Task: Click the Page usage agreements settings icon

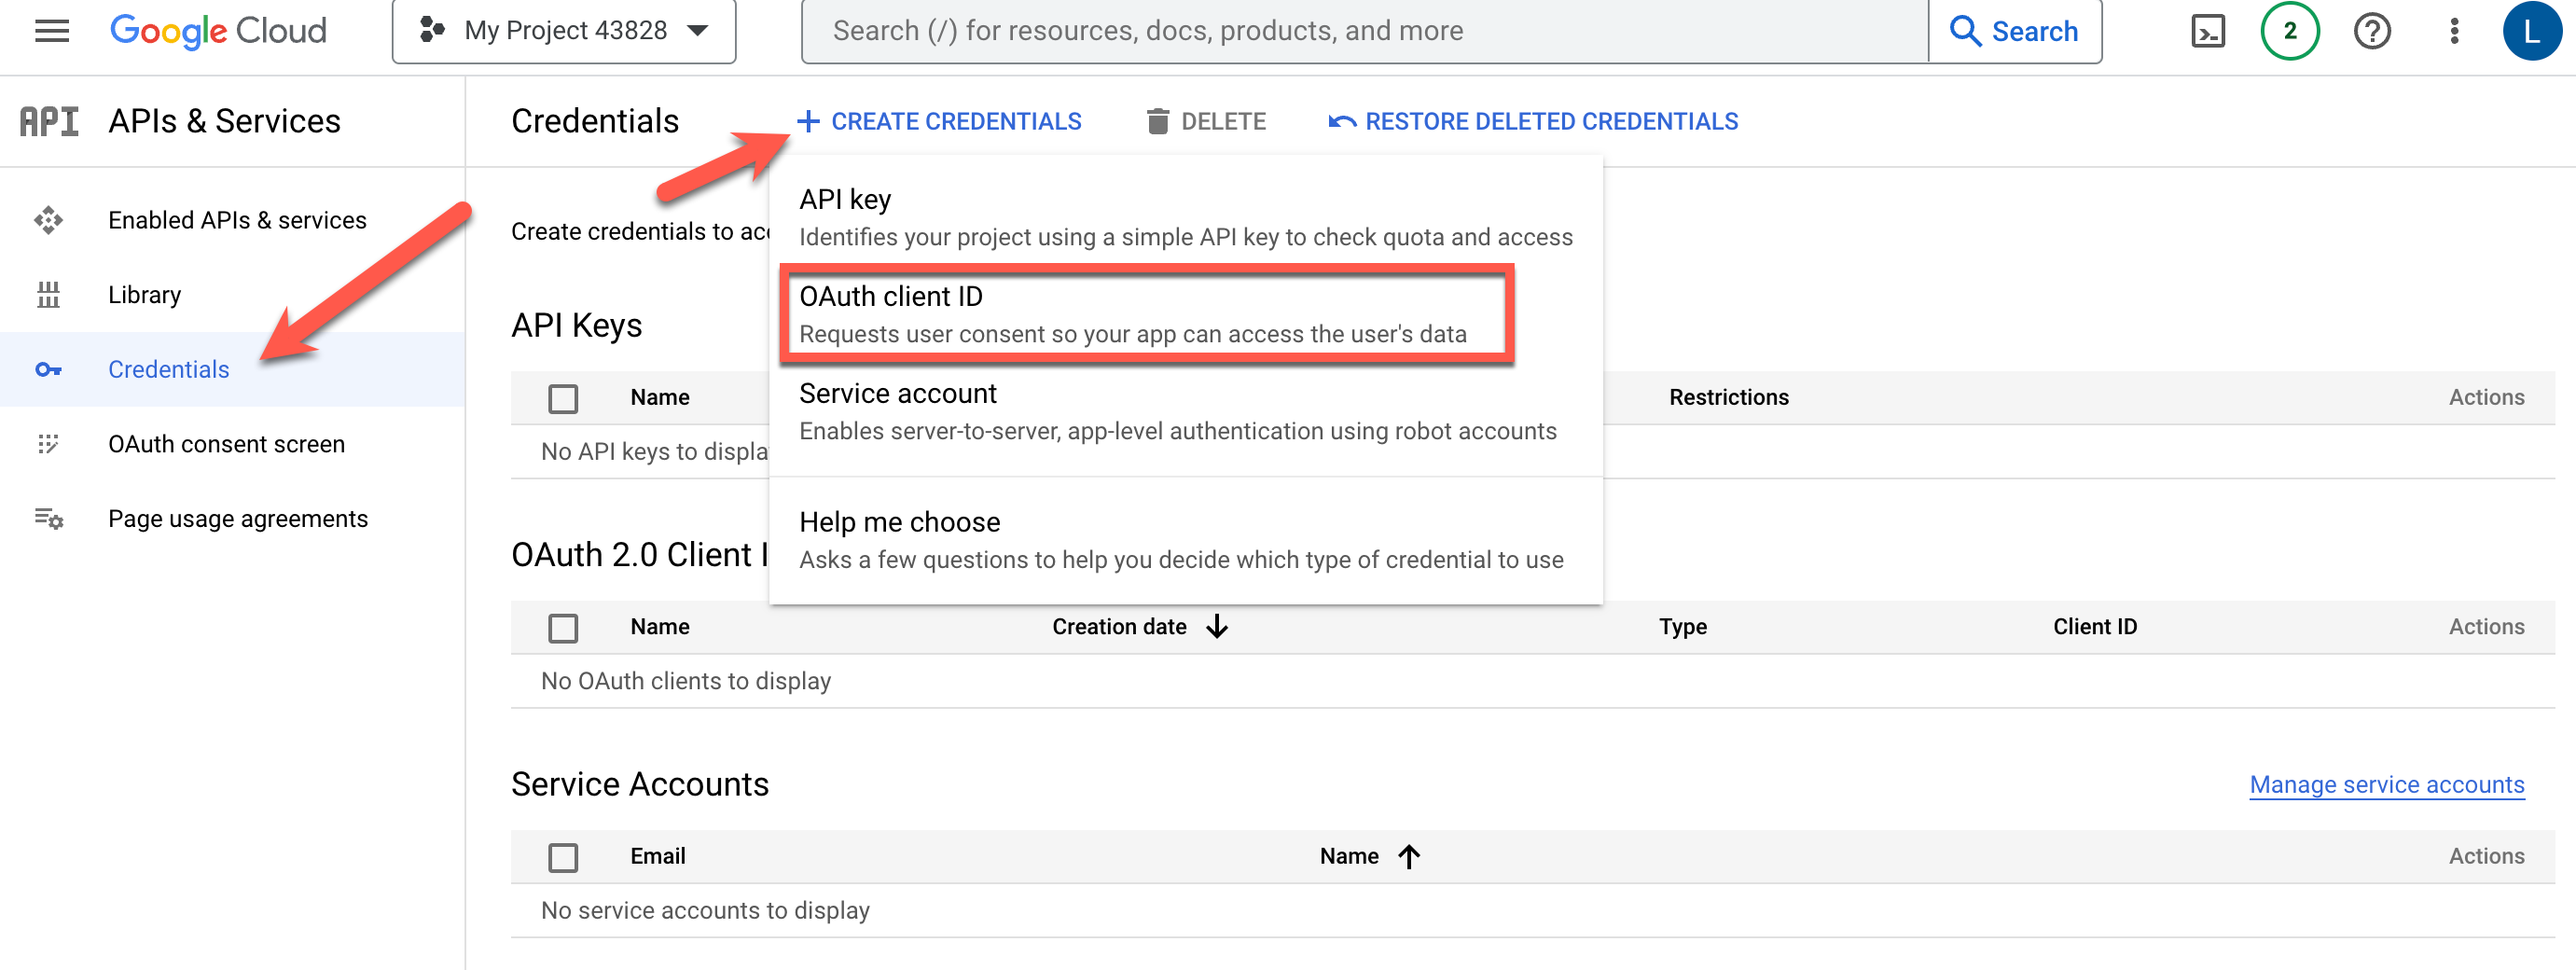Action: 48,519
